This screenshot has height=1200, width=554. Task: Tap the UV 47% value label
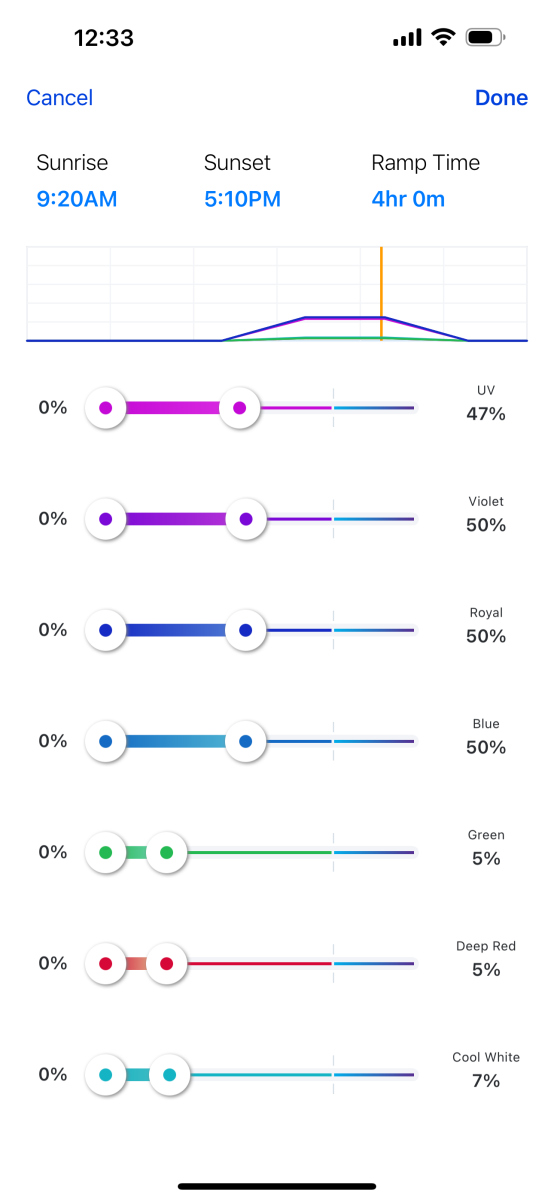click(x=486, y=413)
